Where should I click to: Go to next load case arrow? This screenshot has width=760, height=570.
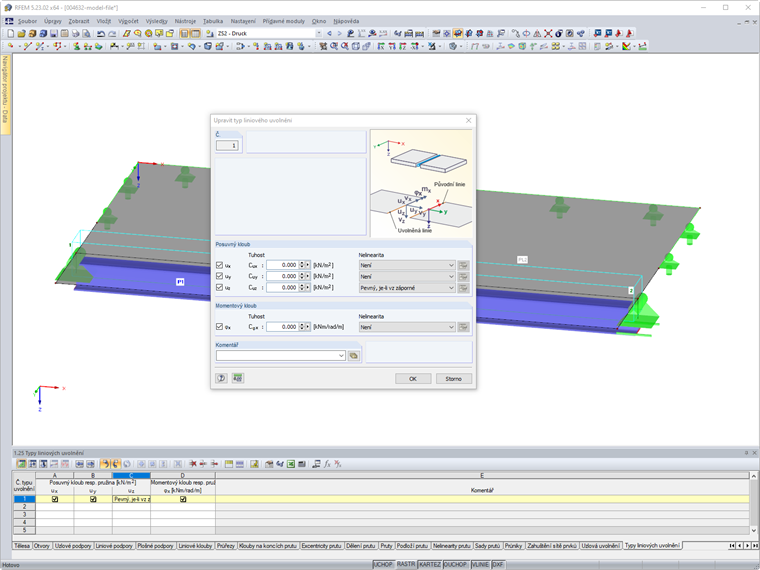[339, 33]
